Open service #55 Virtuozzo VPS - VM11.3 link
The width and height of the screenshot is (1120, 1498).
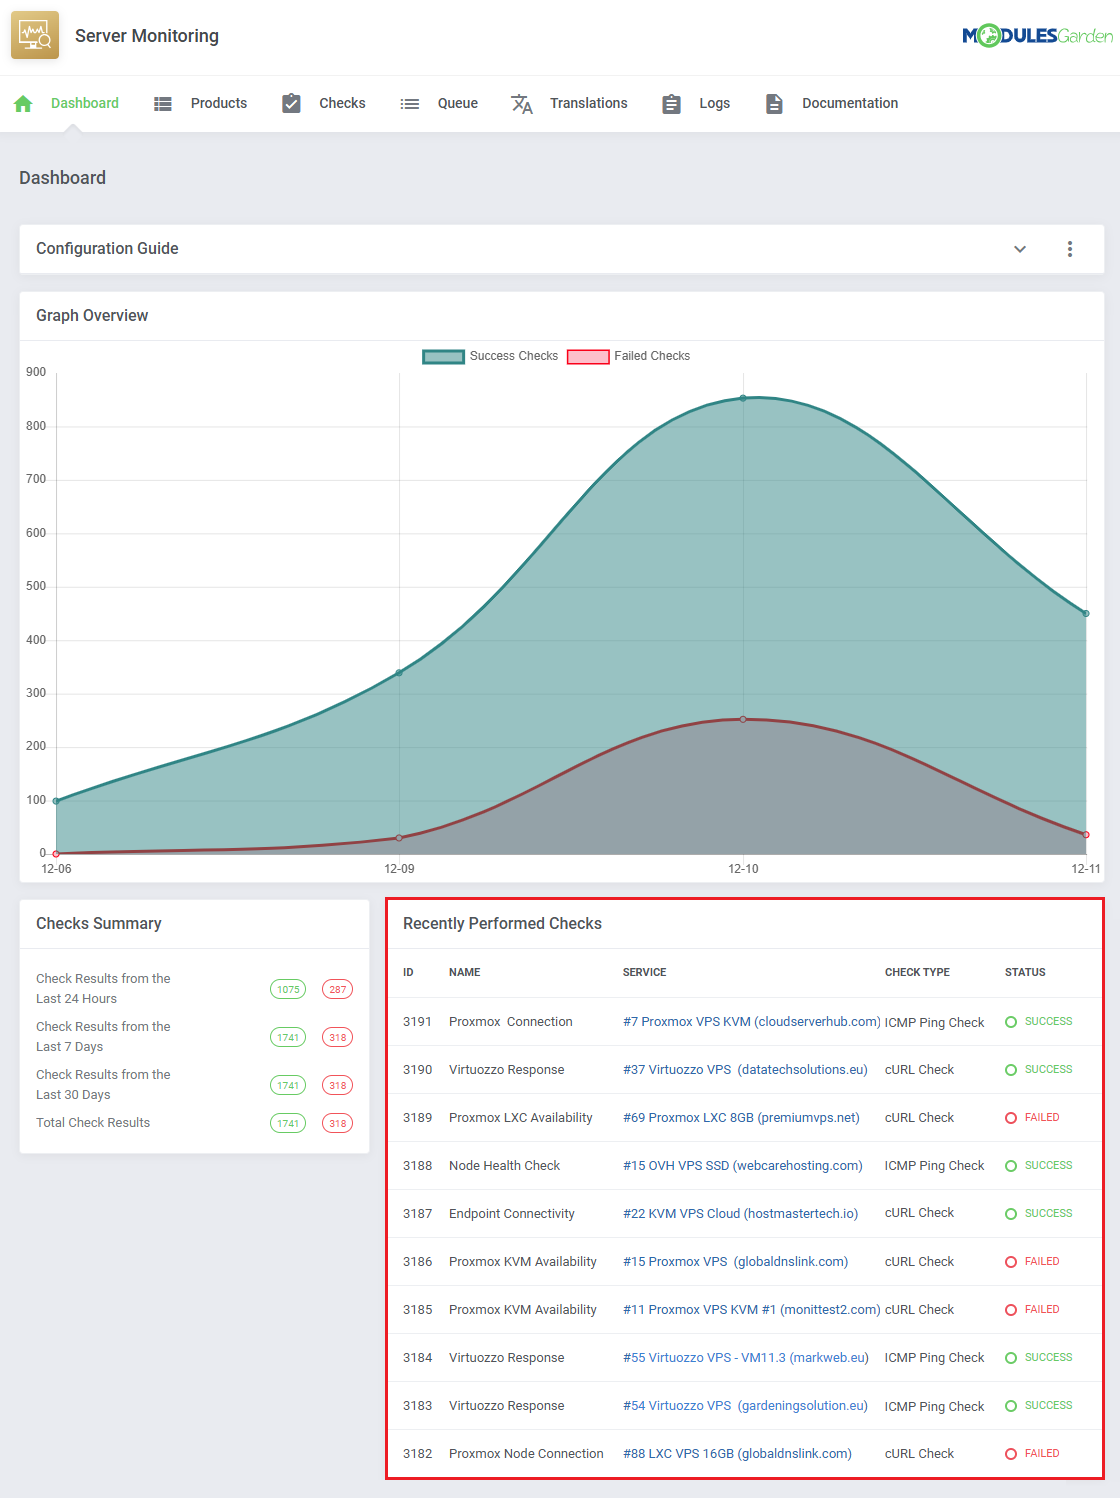point(746,1358)
